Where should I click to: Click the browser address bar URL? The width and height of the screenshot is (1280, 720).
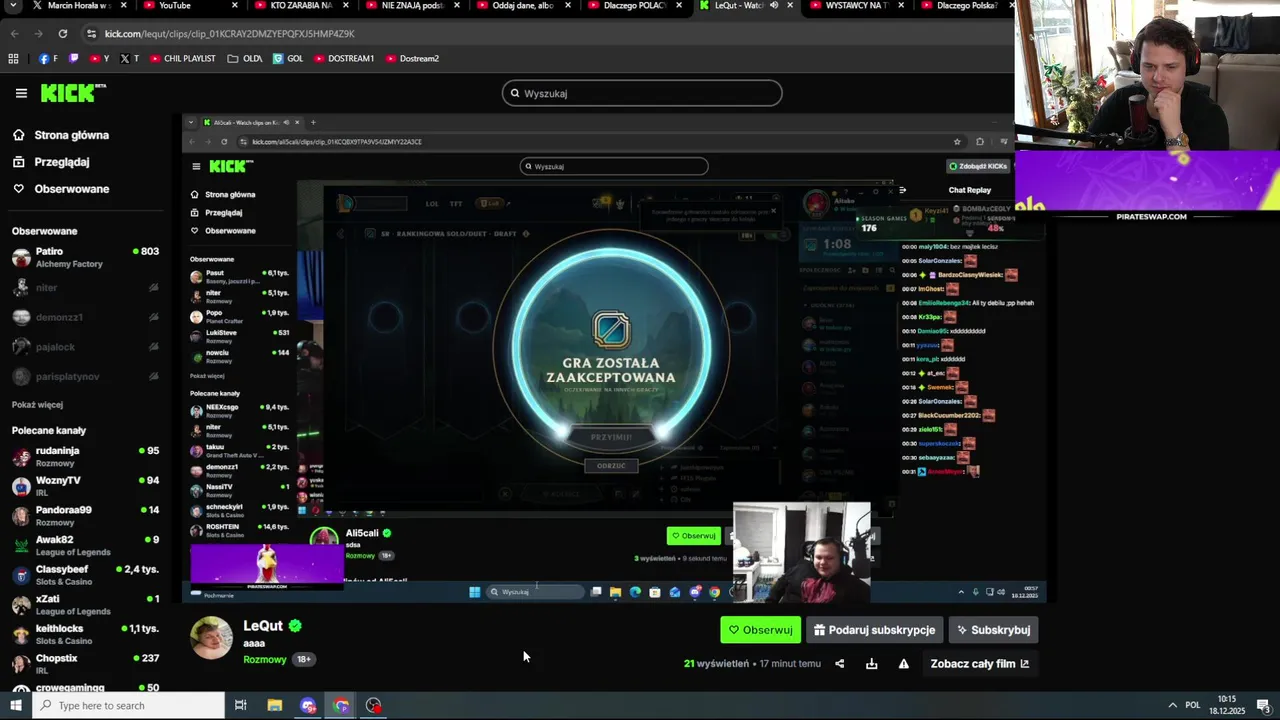230,34
